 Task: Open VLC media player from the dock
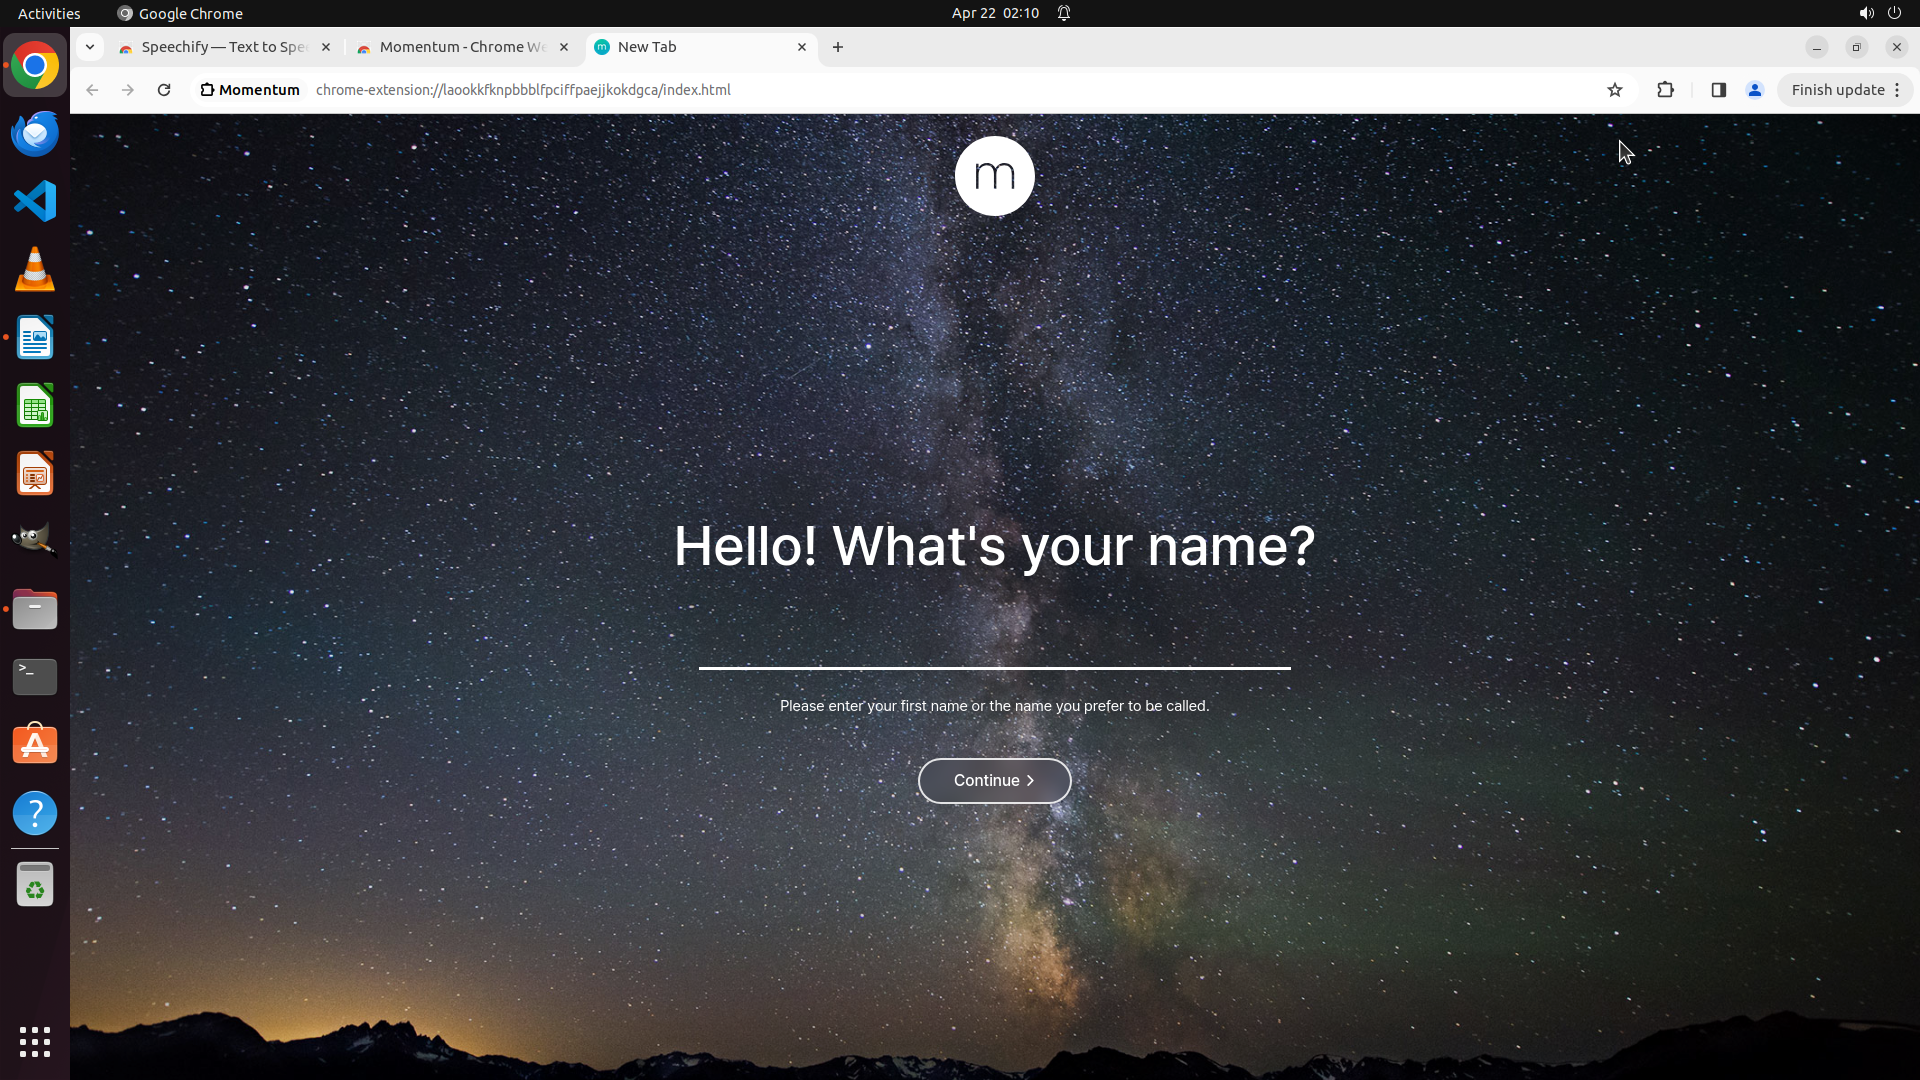click(x=35, y=269)
